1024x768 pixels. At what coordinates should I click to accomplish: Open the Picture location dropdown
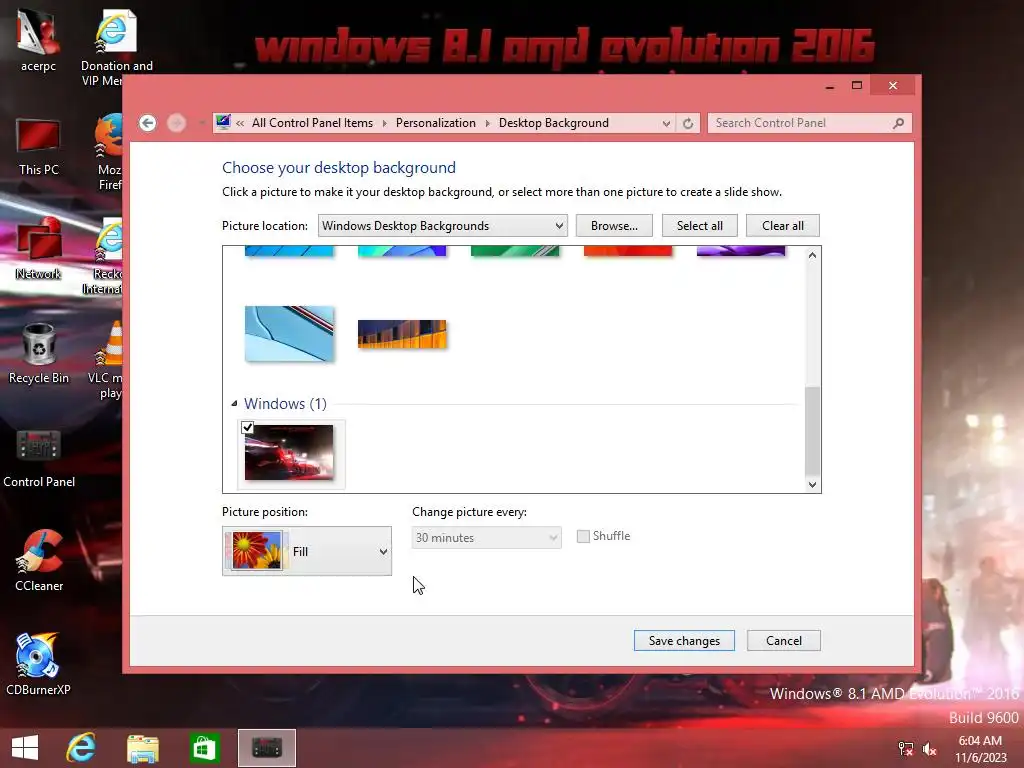click(x=443, y=226)
